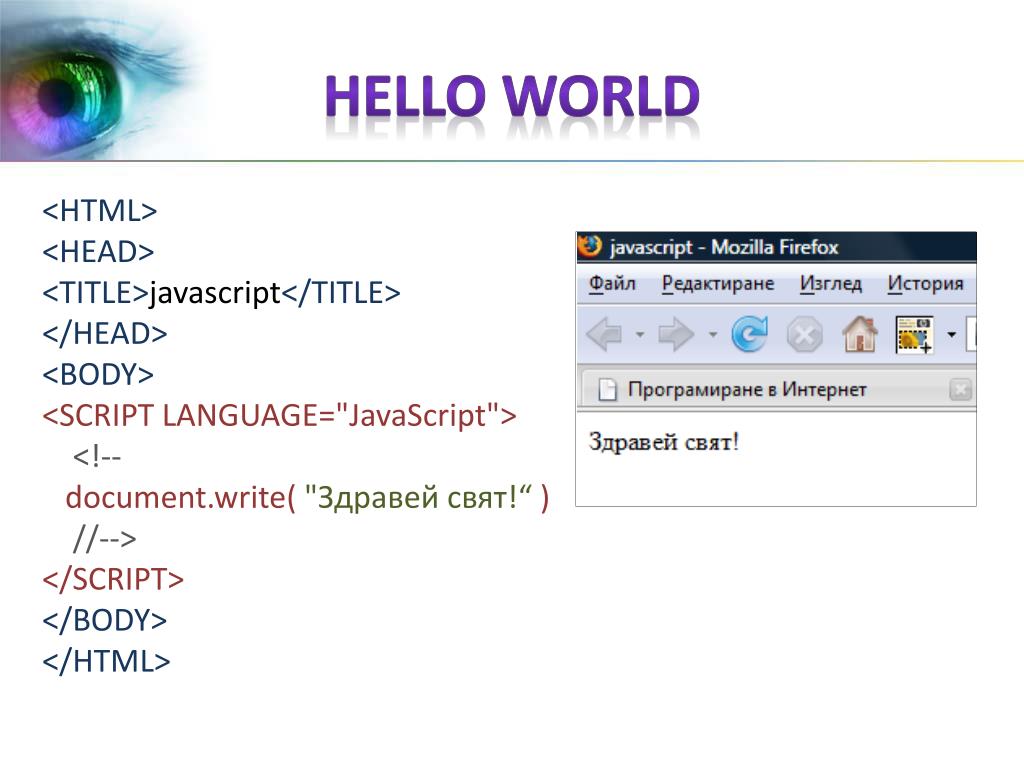1024x768 pixels.
Task: Click the page icon on the tab
Action: pyautogui.click(x=607, y=390)
